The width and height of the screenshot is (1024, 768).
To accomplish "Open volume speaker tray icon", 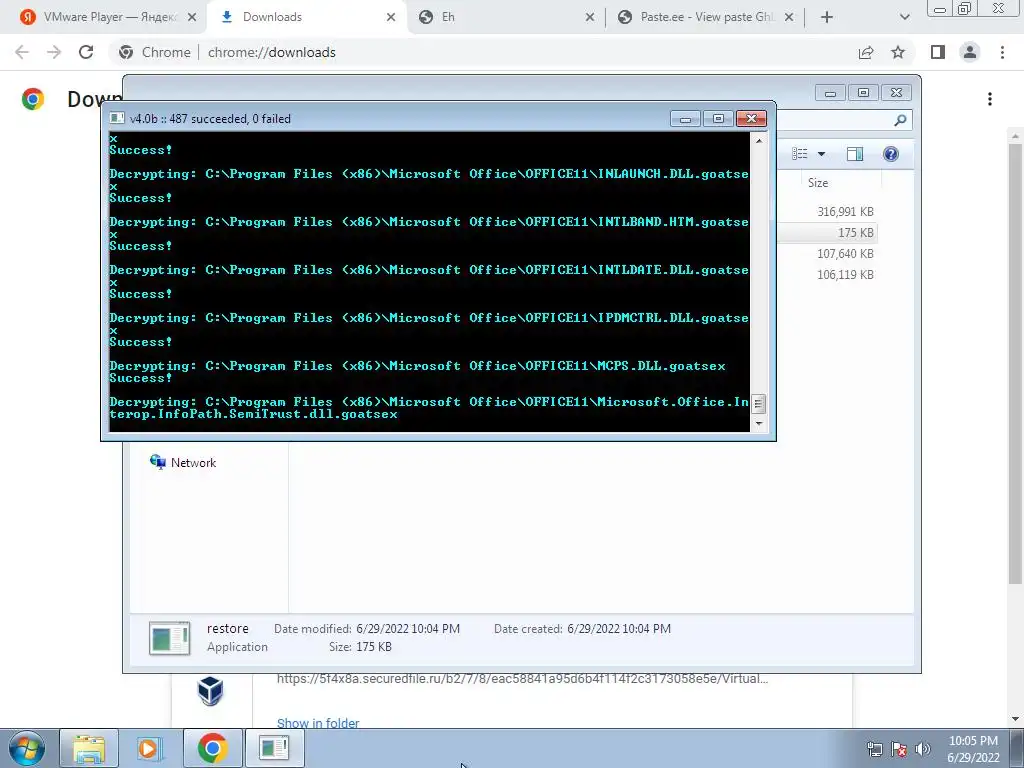I will point(923,750).
